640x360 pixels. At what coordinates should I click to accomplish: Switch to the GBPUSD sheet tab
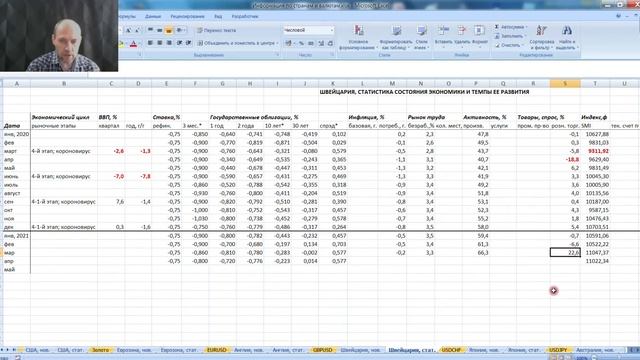322,350
